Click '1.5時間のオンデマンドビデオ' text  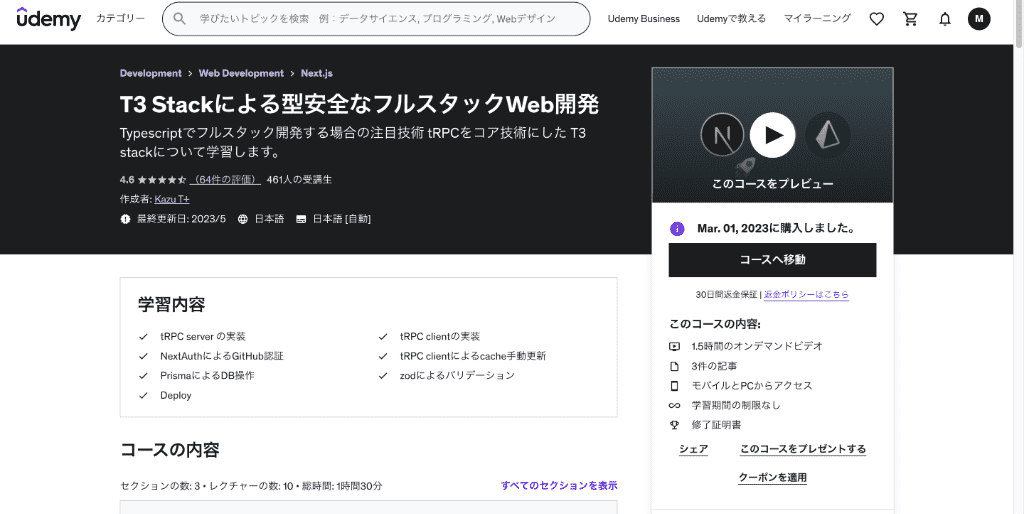coord(757,346)
